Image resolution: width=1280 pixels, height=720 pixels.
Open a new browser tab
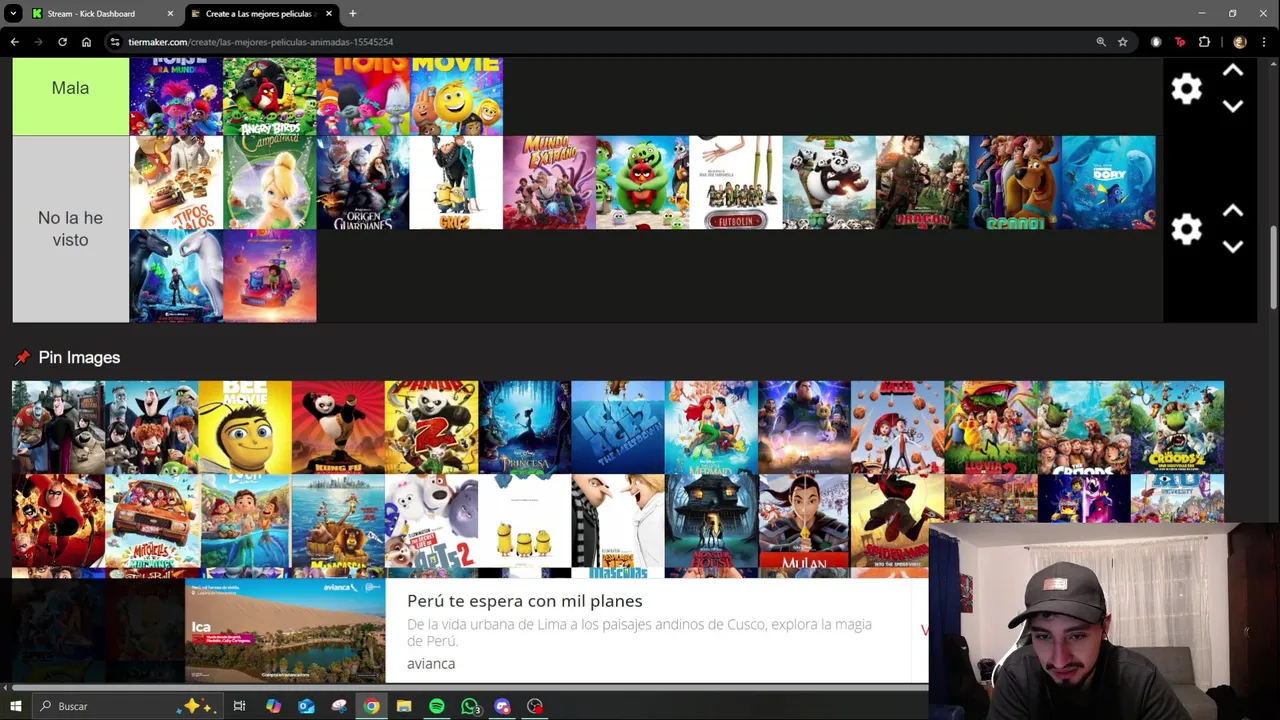click(x=352, y=14)
